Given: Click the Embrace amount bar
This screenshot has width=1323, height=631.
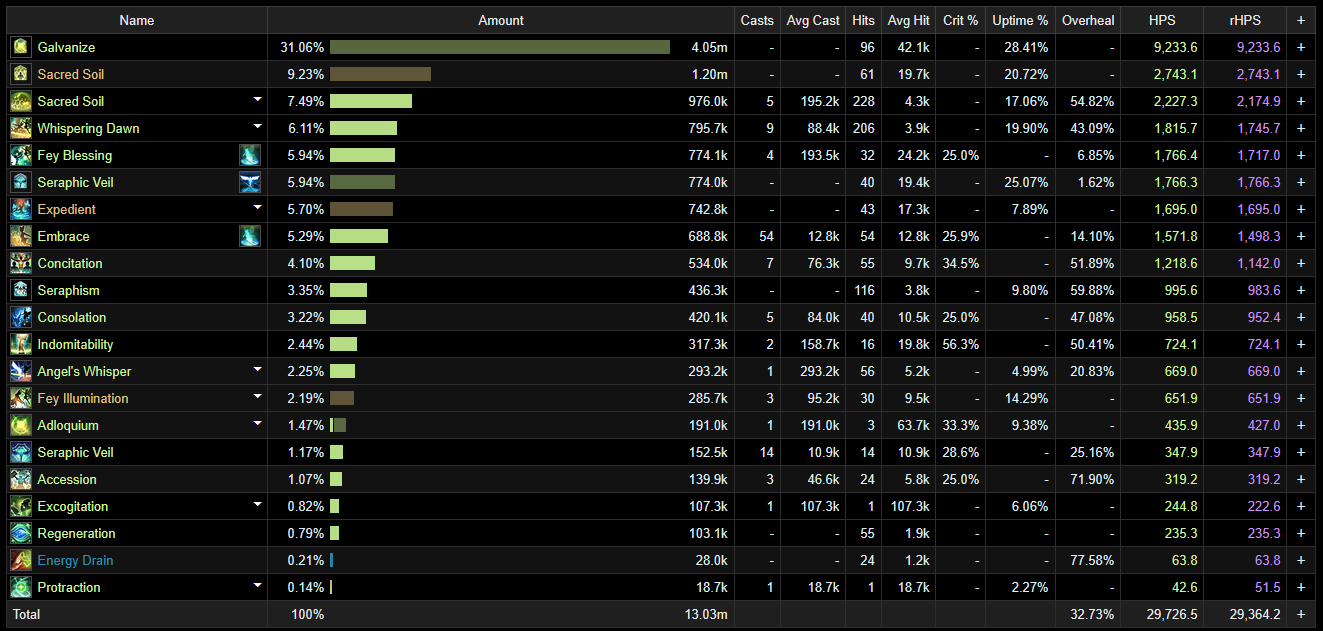Looking at the screenshot, I should coord(359,236).
